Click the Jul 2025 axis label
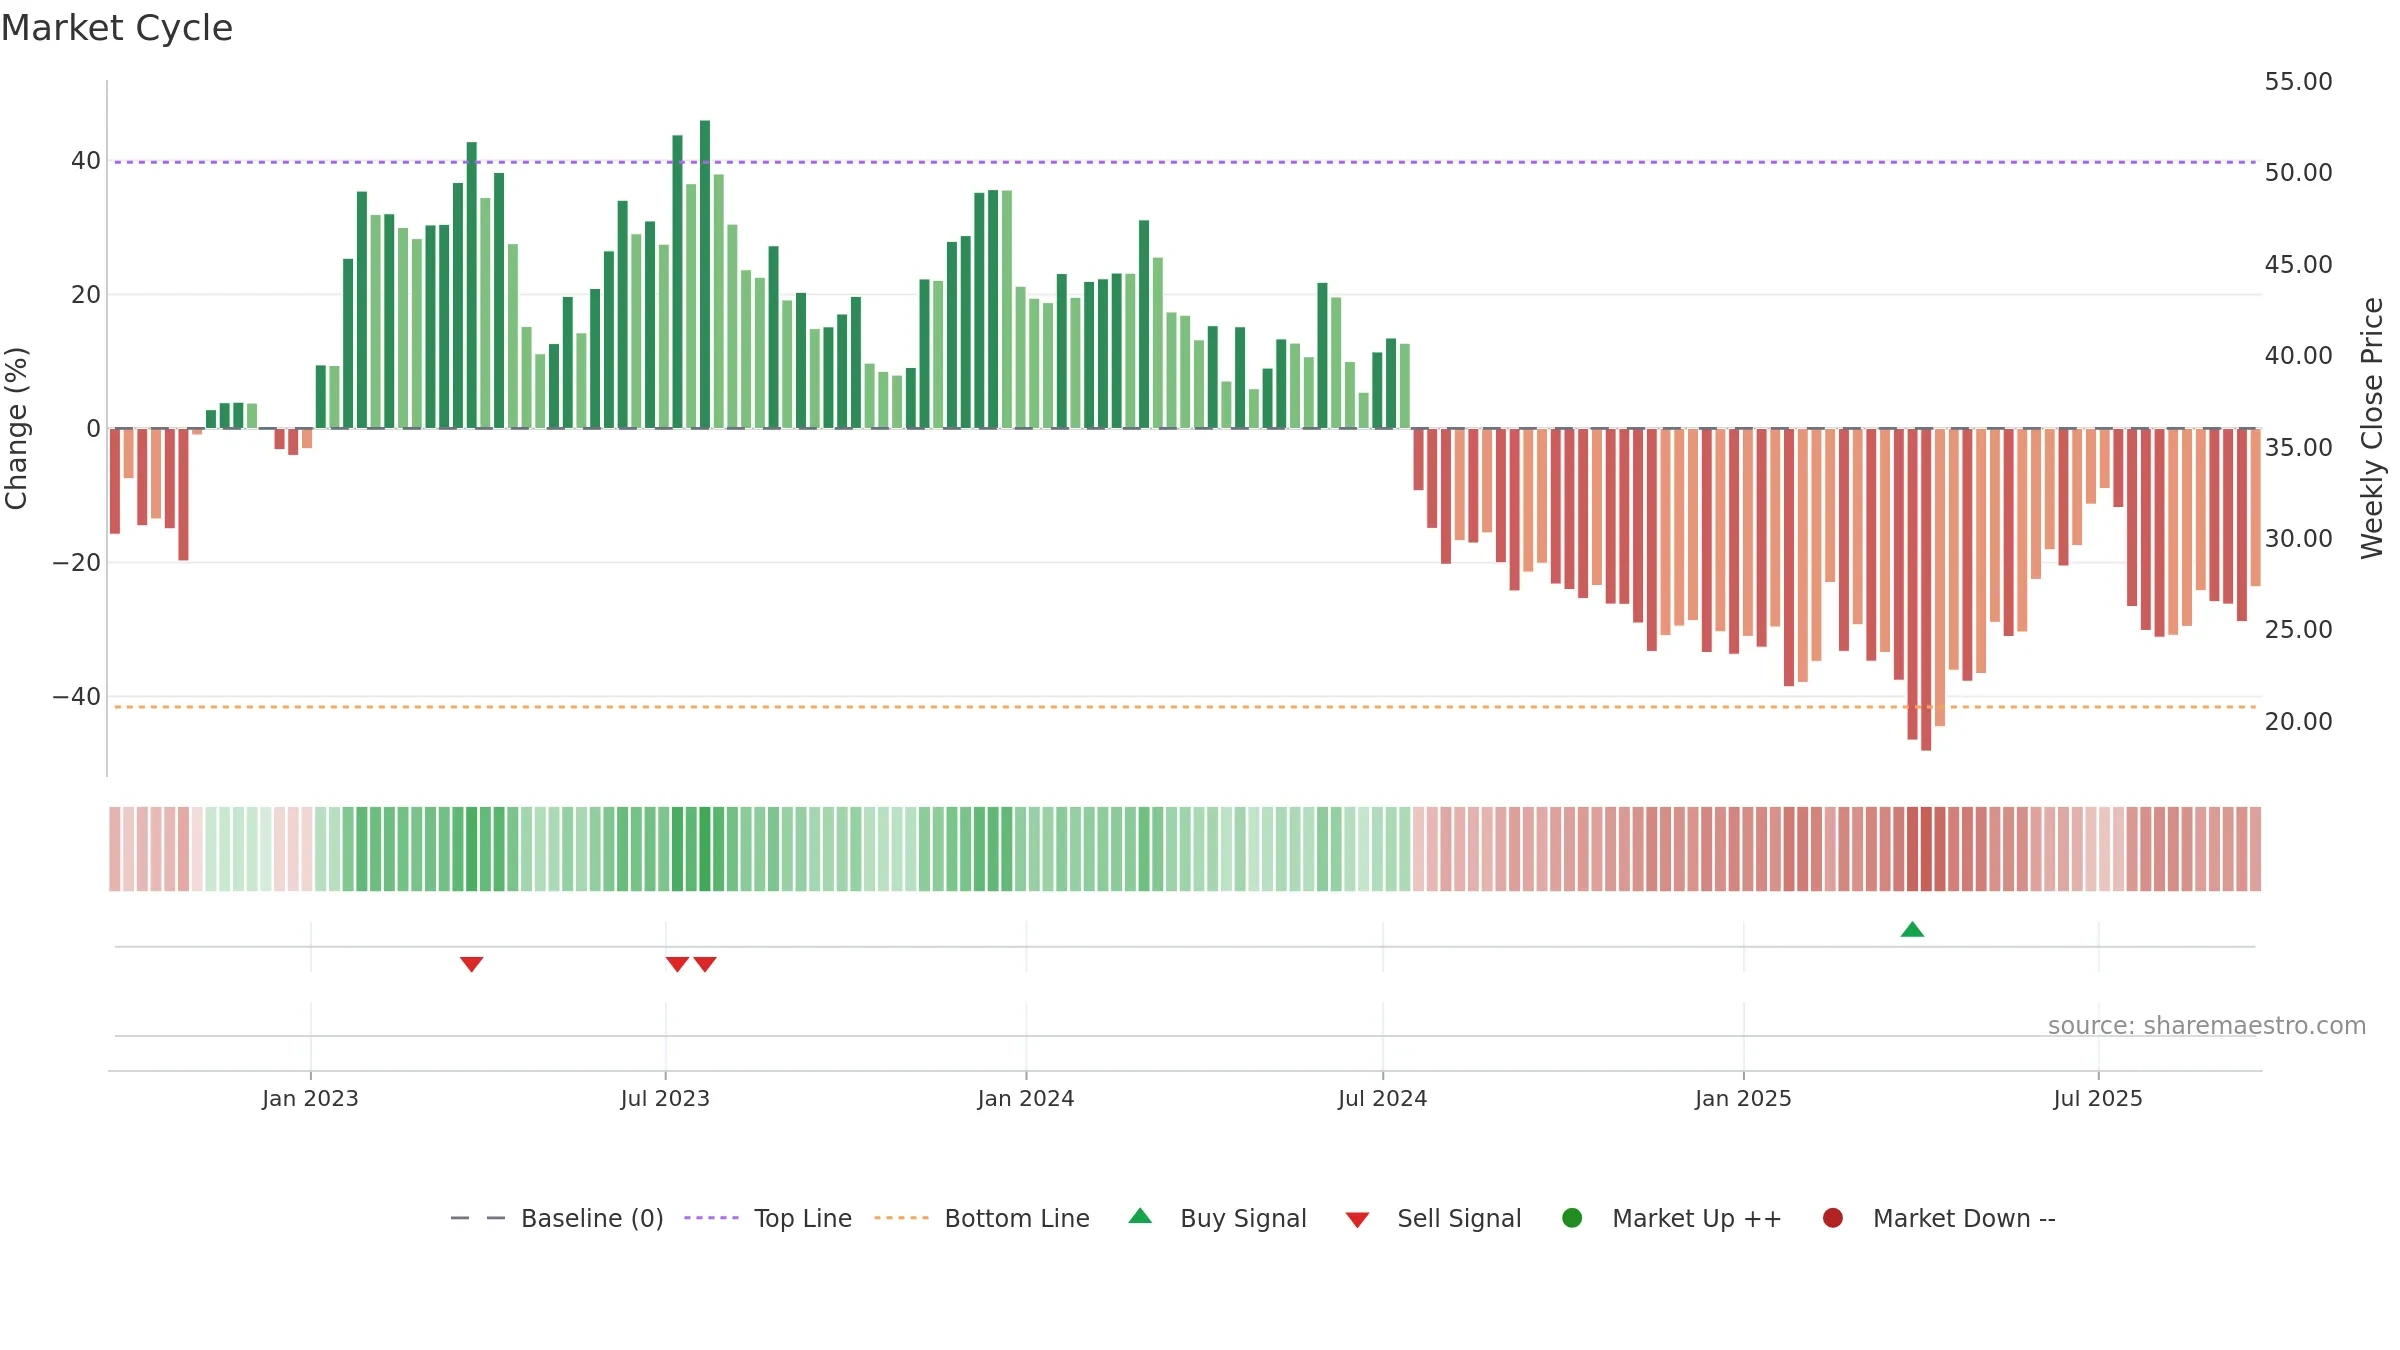The image size is (2400, 1350). (2098, 1099)
